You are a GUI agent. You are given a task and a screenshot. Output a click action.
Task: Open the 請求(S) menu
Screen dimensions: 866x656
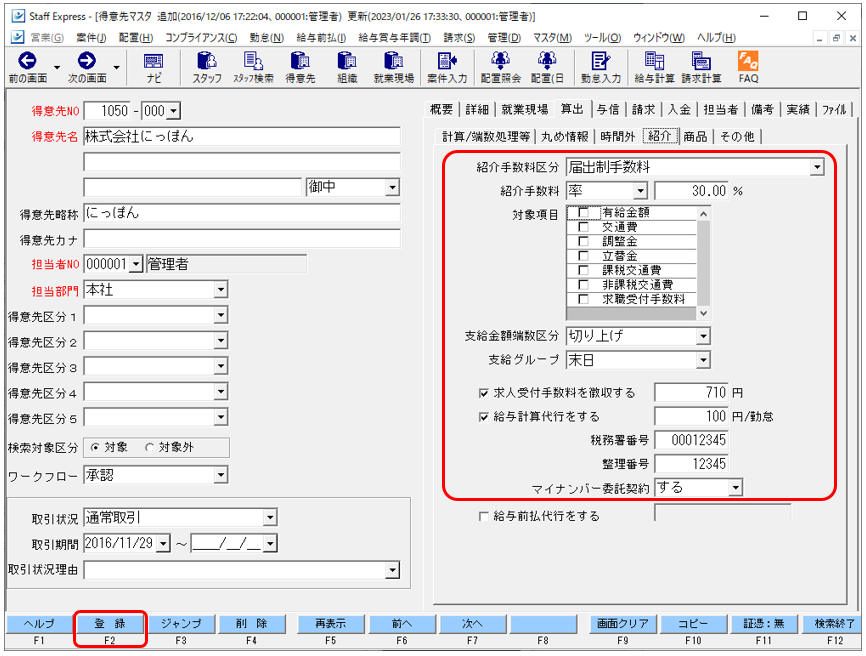pyautogui.click(x=459, y=38)
